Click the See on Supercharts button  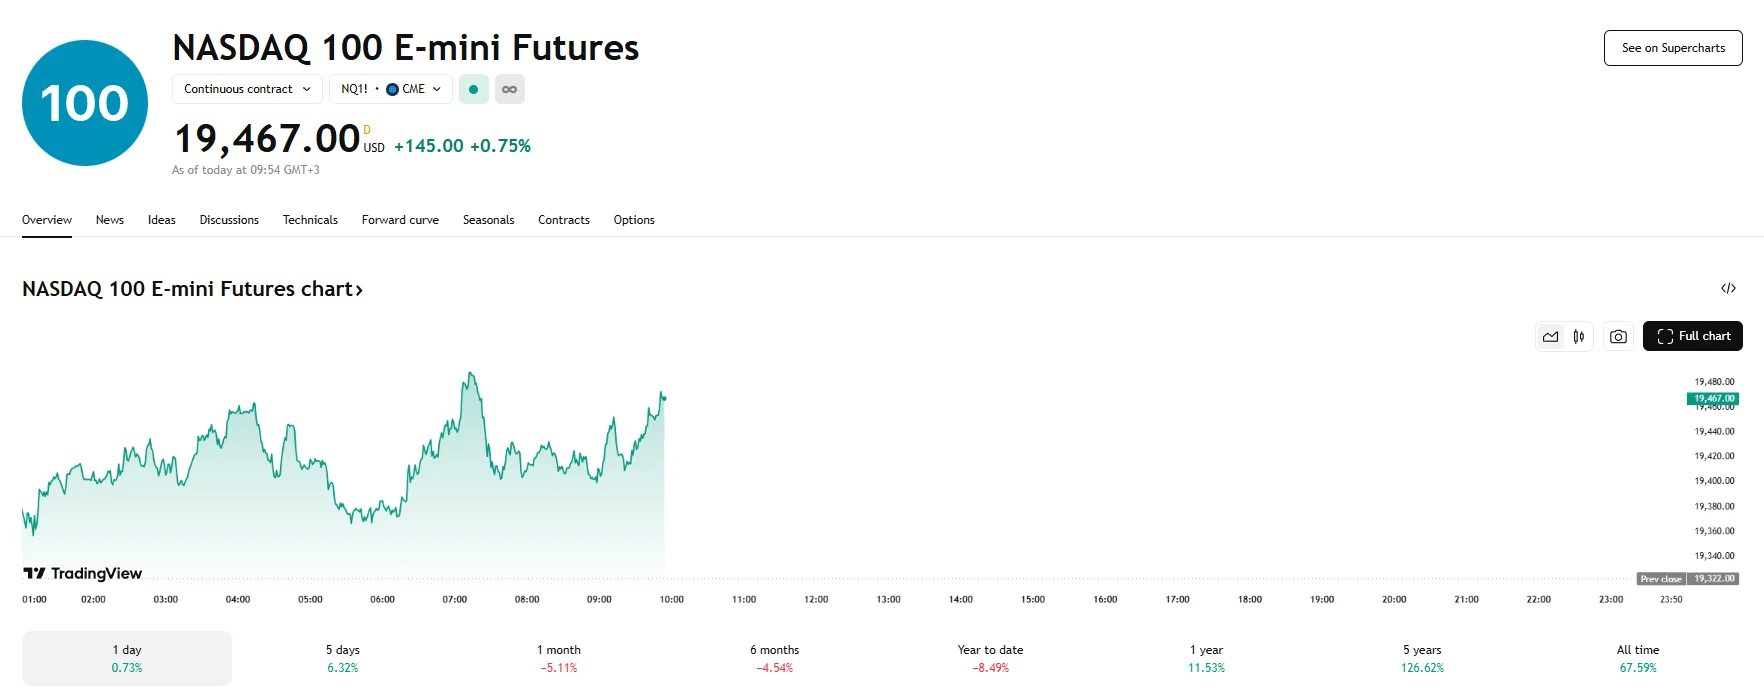pos(1672,47)
